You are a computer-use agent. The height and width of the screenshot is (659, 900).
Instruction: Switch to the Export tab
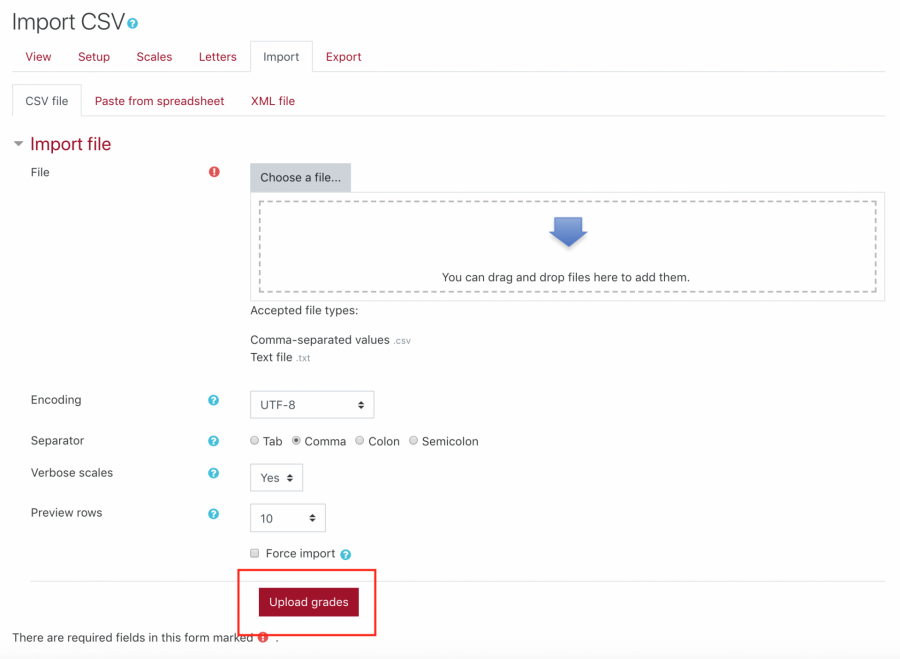343,57
